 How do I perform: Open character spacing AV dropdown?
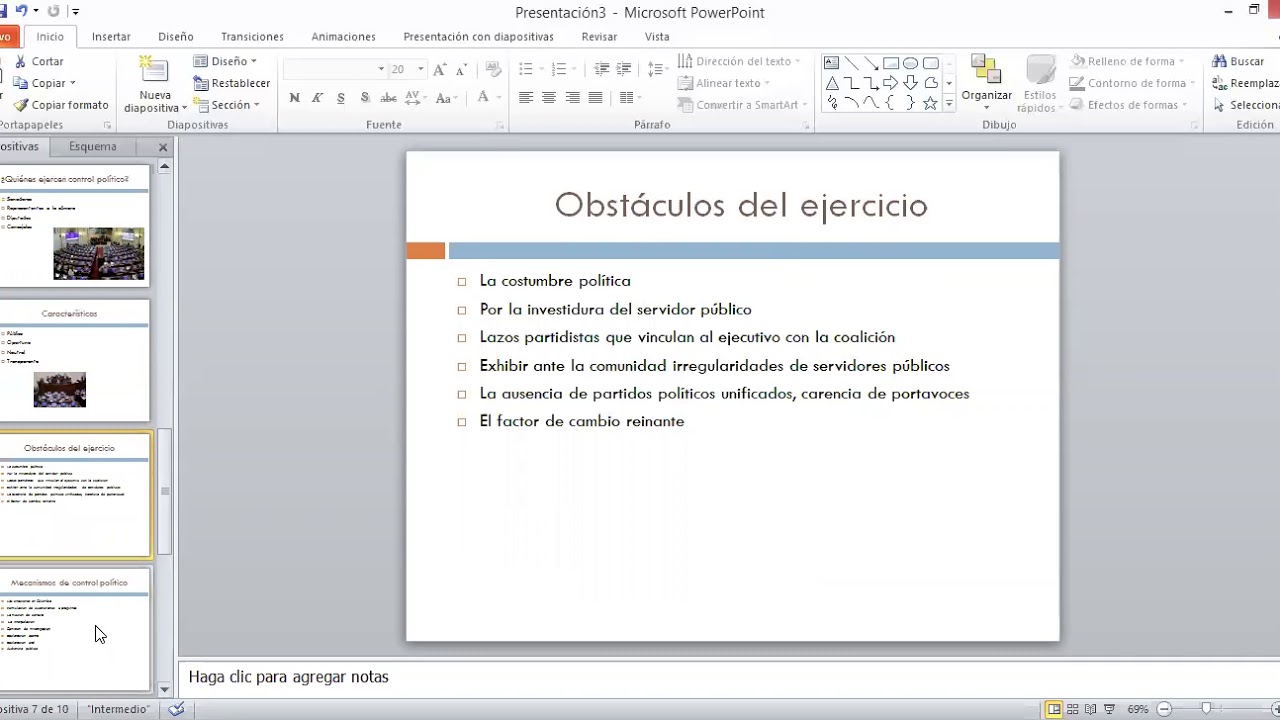(414, 98)
